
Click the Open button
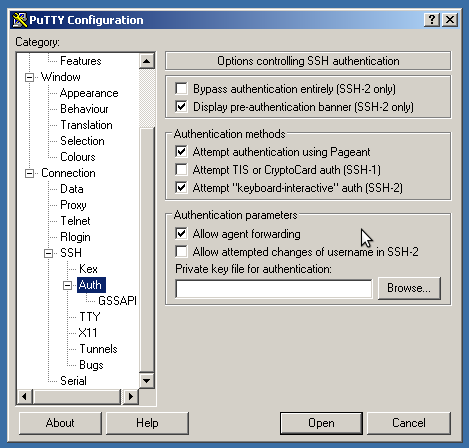click(x=321, y=423)
